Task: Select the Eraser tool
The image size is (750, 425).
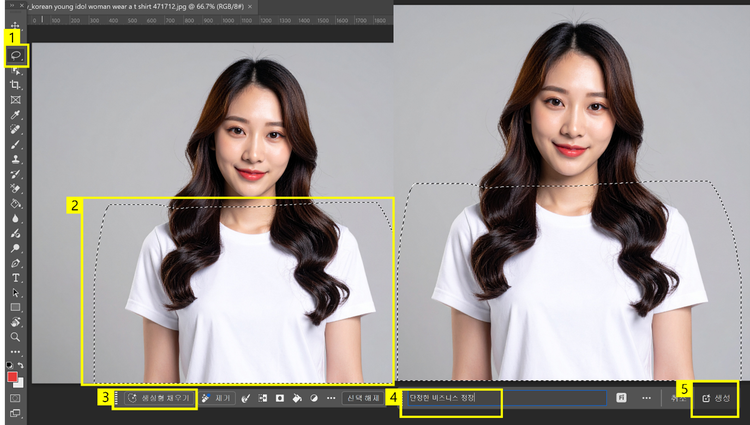Action: (x=15, y=189)
